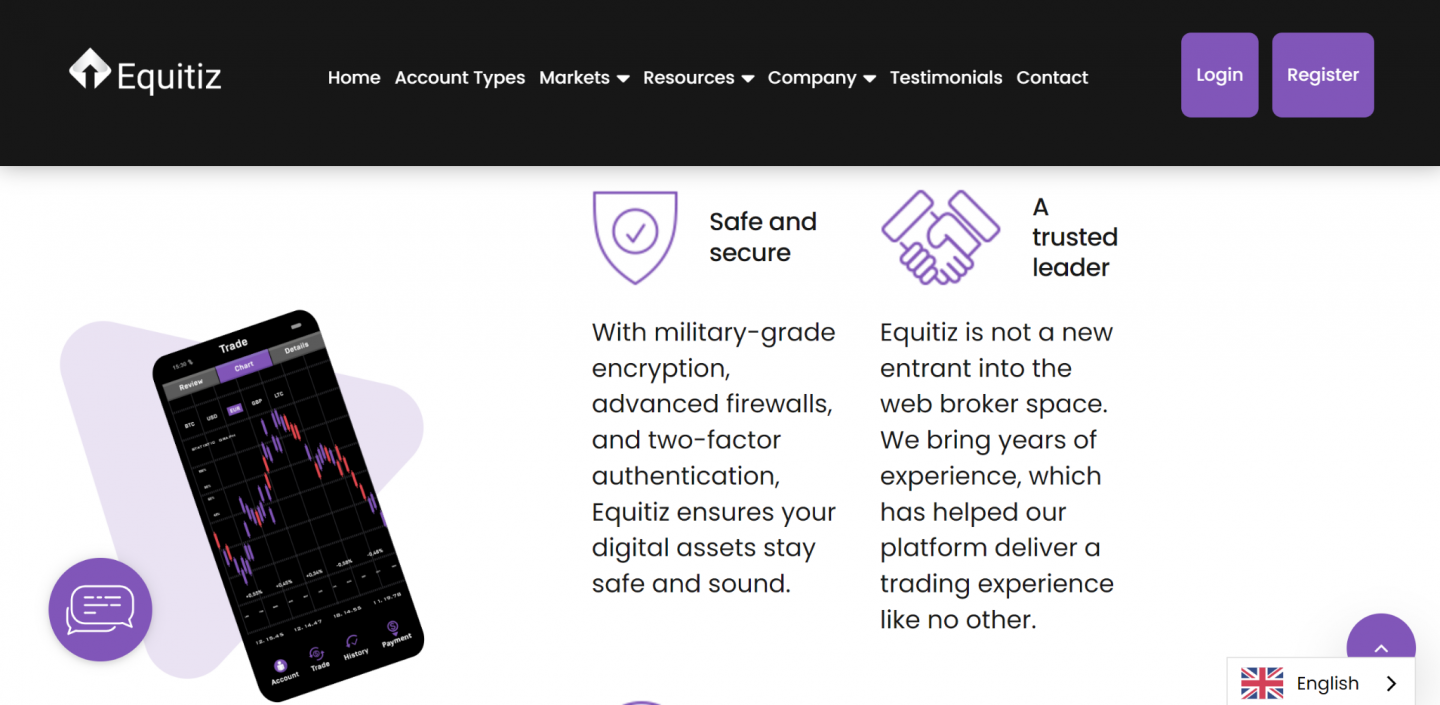Image resolution: width=1440 pixels, height=705 pixels.
Task: Click the shield icon above Safe and secure
Action: pyautogui.click(x=635, y=236)
